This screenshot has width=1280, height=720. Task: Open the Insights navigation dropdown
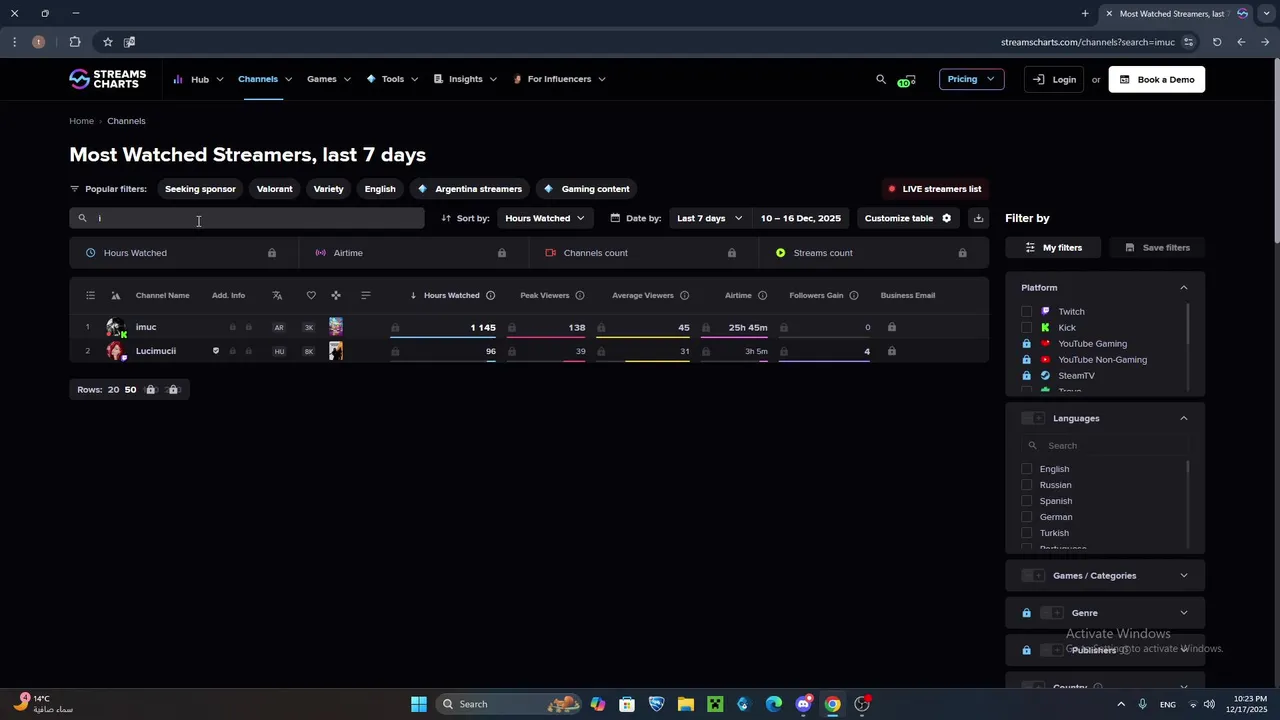point(465,79)
